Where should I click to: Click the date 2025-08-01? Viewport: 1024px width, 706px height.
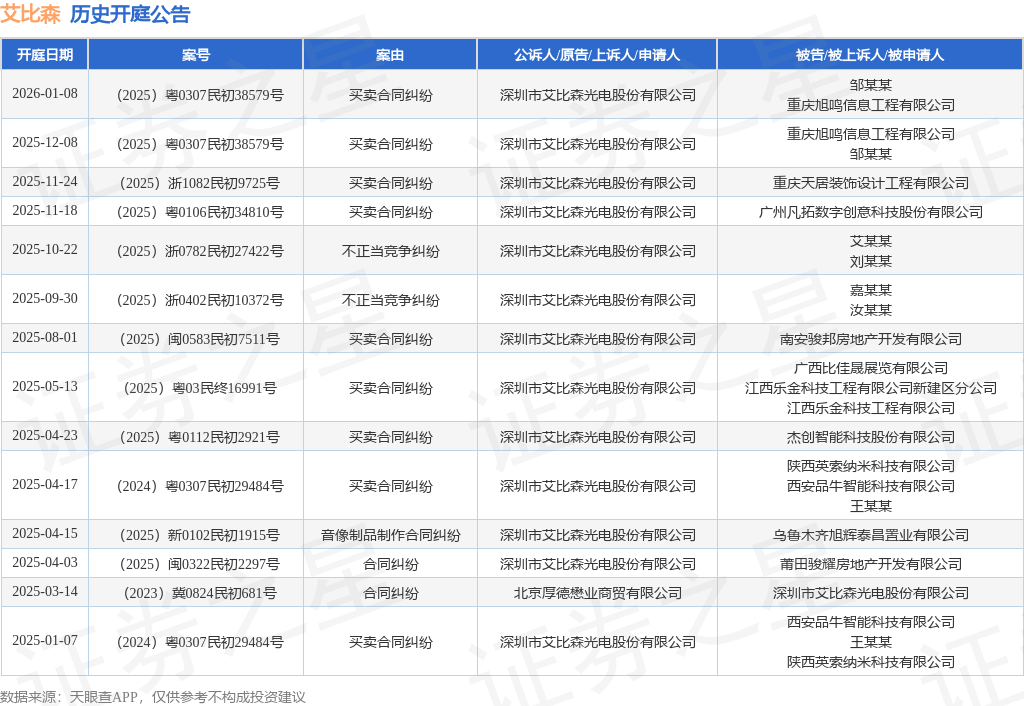pyautogui.click(x=44, y=338)
